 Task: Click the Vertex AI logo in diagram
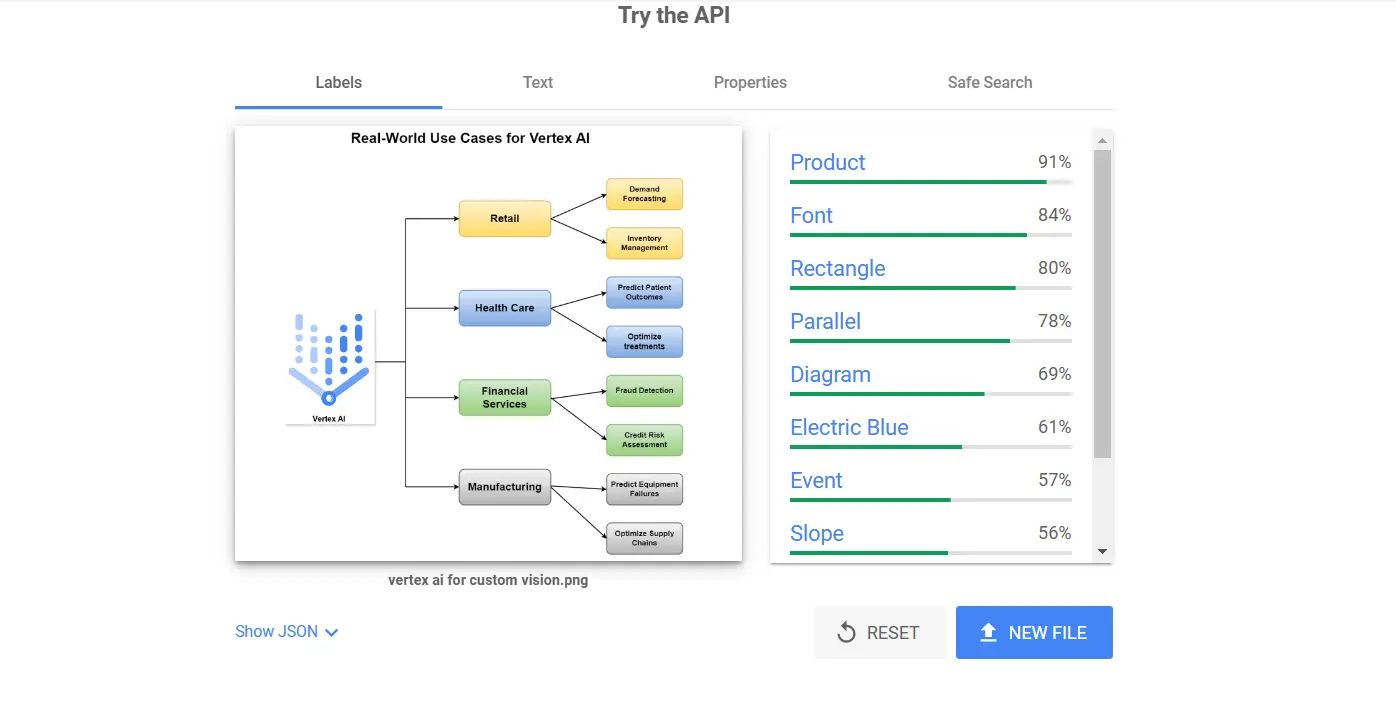point(329,360)
